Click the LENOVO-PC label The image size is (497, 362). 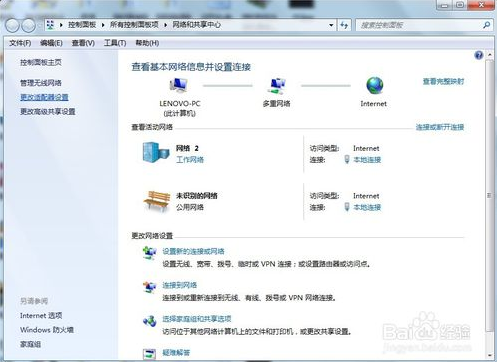180,104
